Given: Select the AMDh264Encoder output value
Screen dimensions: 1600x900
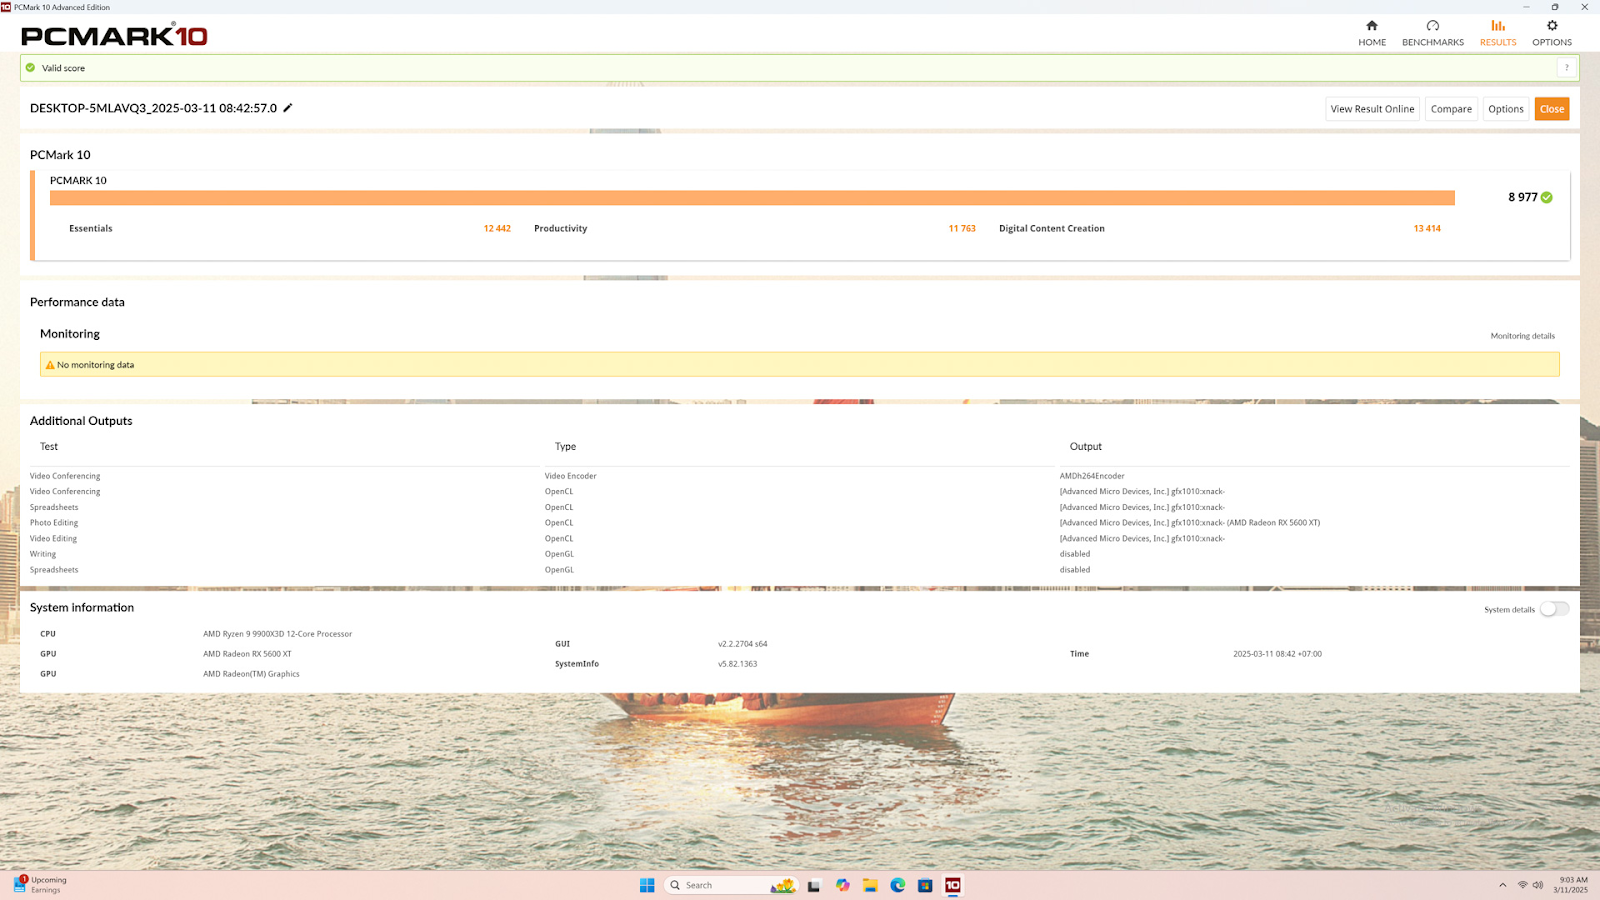Looking at the screenshot, I should click(1092, 476).
